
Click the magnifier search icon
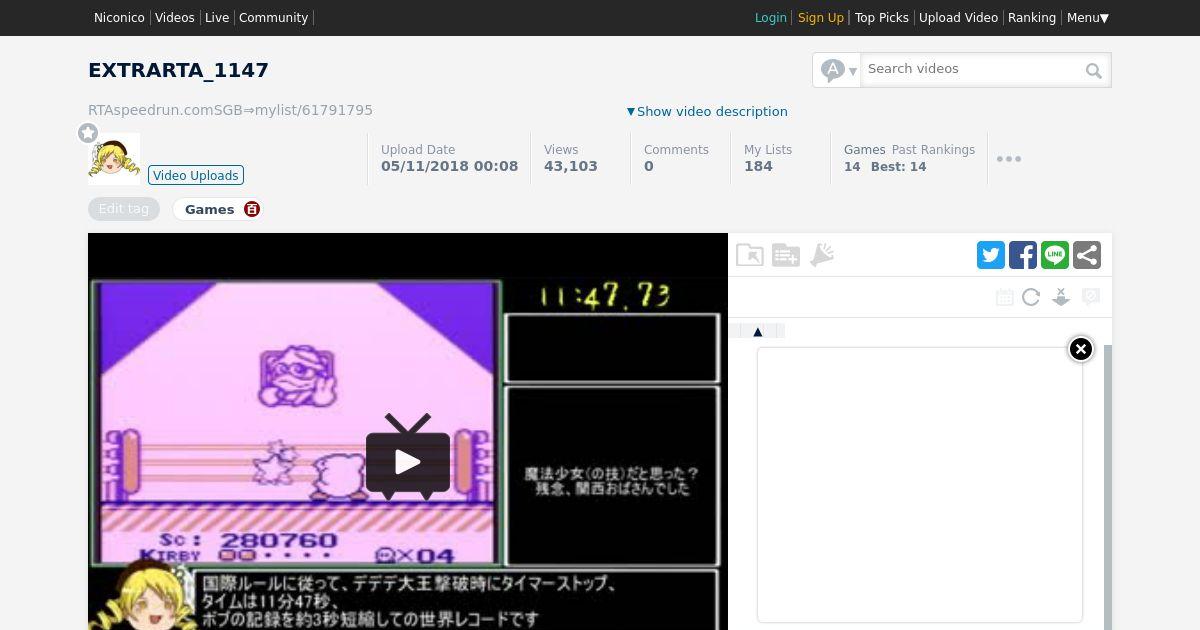click(1094, 70)
